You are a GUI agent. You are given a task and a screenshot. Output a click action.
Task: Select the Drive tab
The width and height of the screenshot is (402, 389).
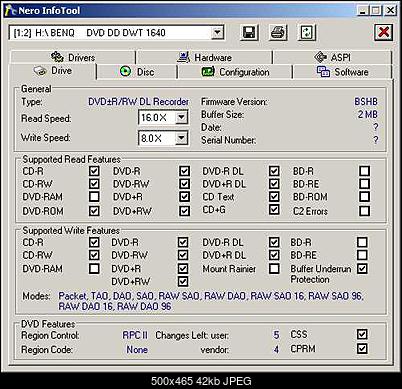53,71
